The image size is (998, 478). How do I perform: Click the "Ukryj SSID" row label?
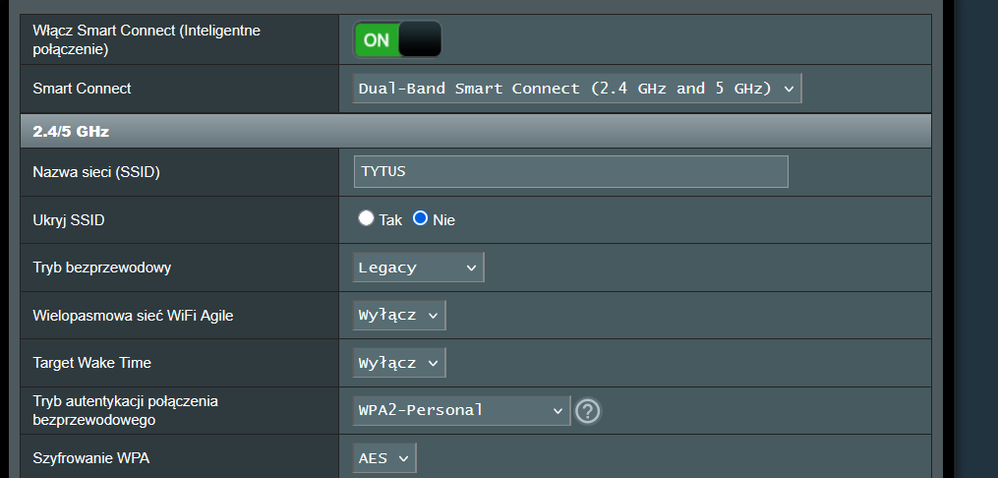tap(68, 220)
